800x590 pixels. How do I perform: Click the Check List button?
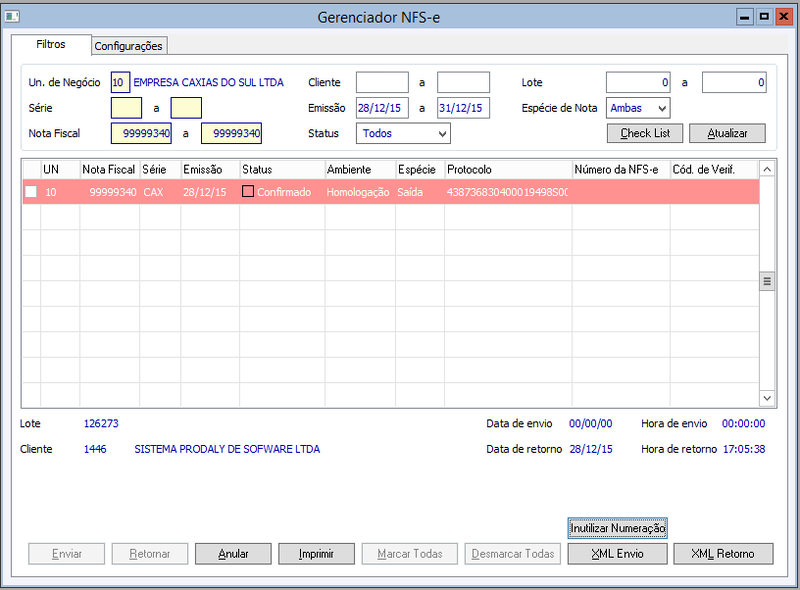point(645,133)
